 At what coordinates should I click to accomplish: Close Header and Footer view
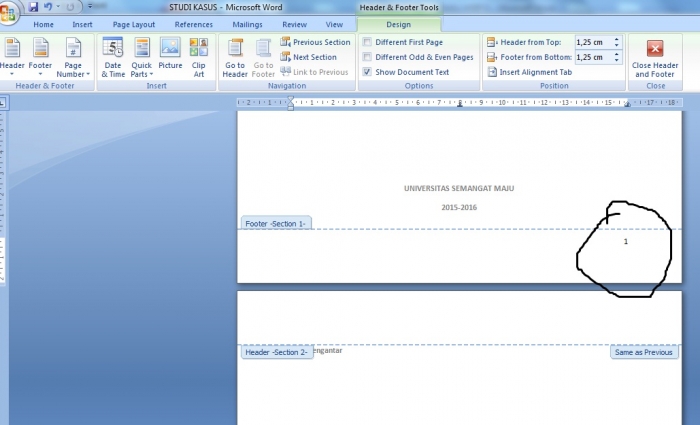click(x=655, y=58)
